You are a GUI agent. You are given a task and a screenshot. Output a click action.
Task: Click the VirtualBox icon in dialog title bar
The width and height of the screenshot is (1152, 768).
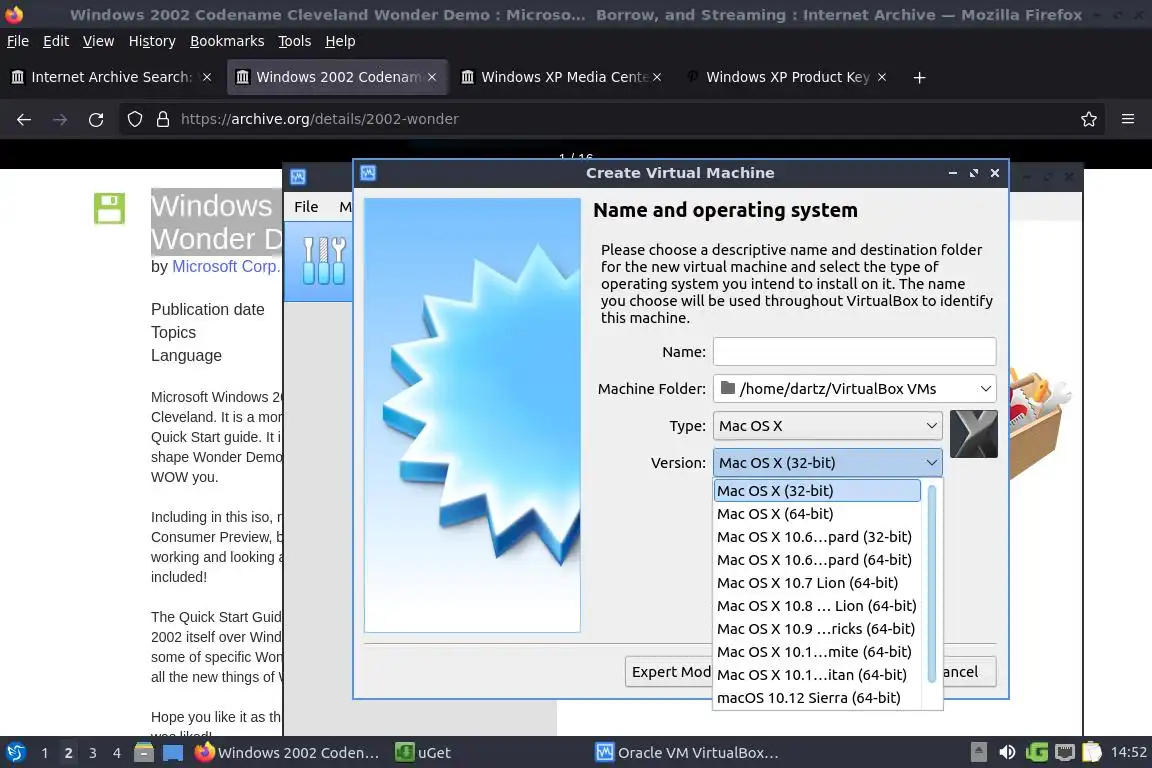coord(368,173)
